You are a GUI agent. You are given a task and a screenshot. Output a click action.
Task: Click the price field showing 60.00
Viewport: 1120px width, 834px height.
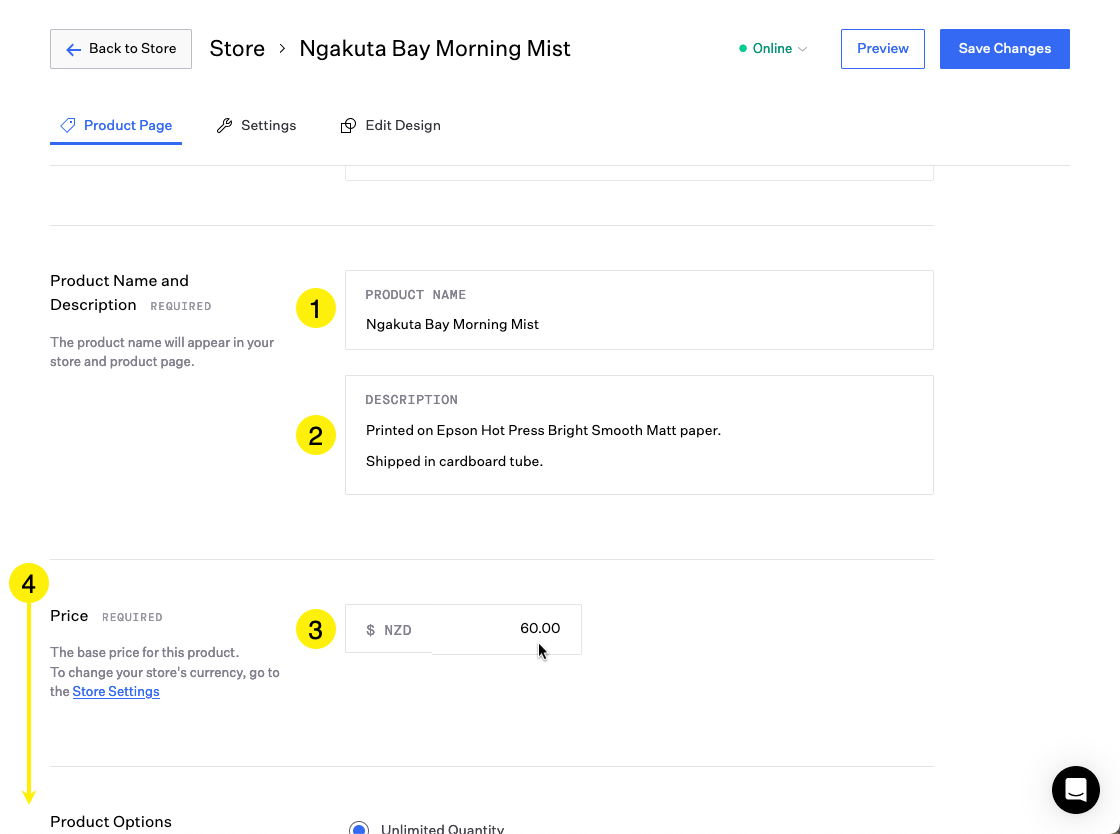(x=510, y=629)
